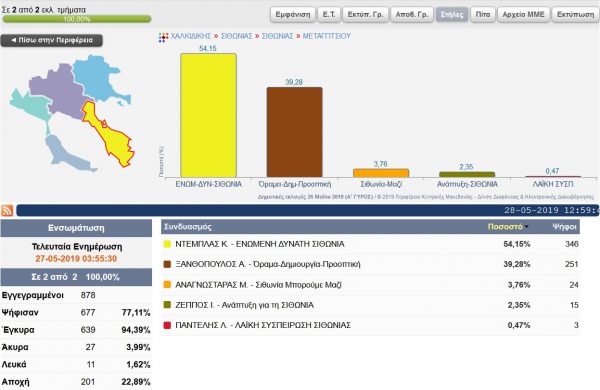Click the brown Όραμα-Δημ-Προοπτική bar
This screenshot has height=390, width=600.
[x=294, y=132]
